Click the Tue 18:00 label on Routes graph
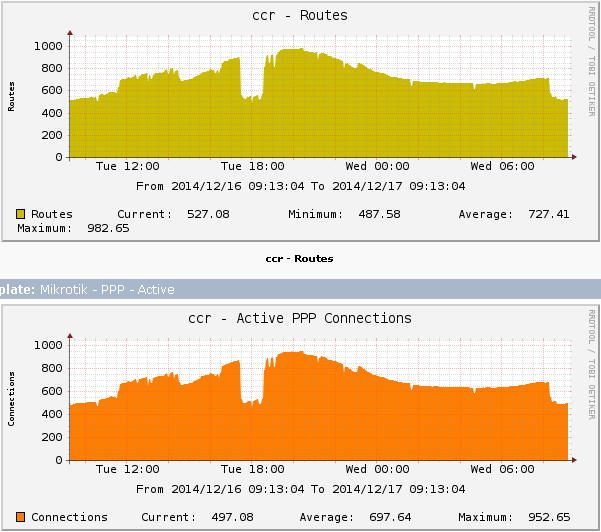 click(x=253, y=166)
